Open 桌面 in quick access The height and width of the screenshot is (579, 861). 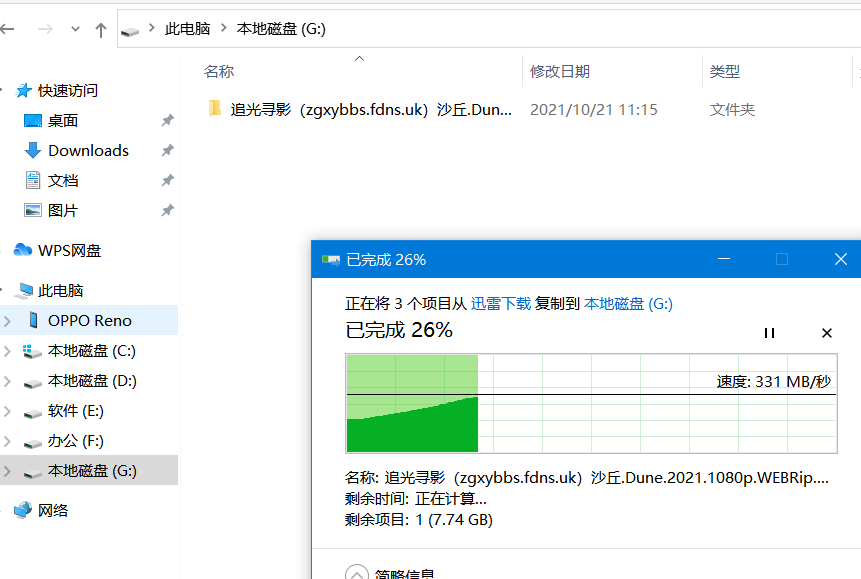(63, 120)
